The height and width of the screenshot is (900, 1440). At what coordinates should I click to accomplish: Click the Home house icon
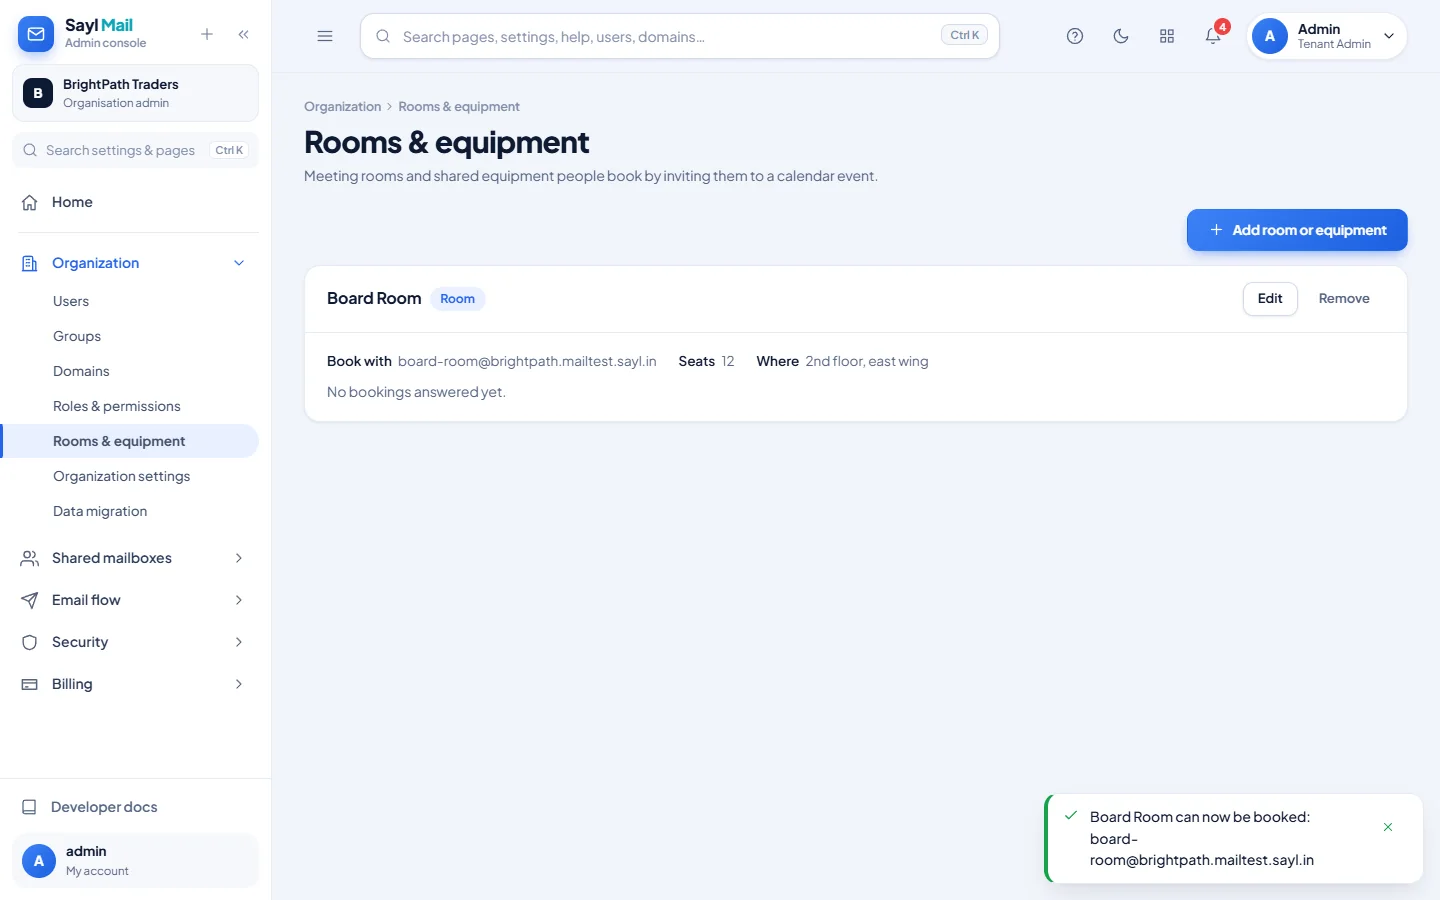(30, 202)
